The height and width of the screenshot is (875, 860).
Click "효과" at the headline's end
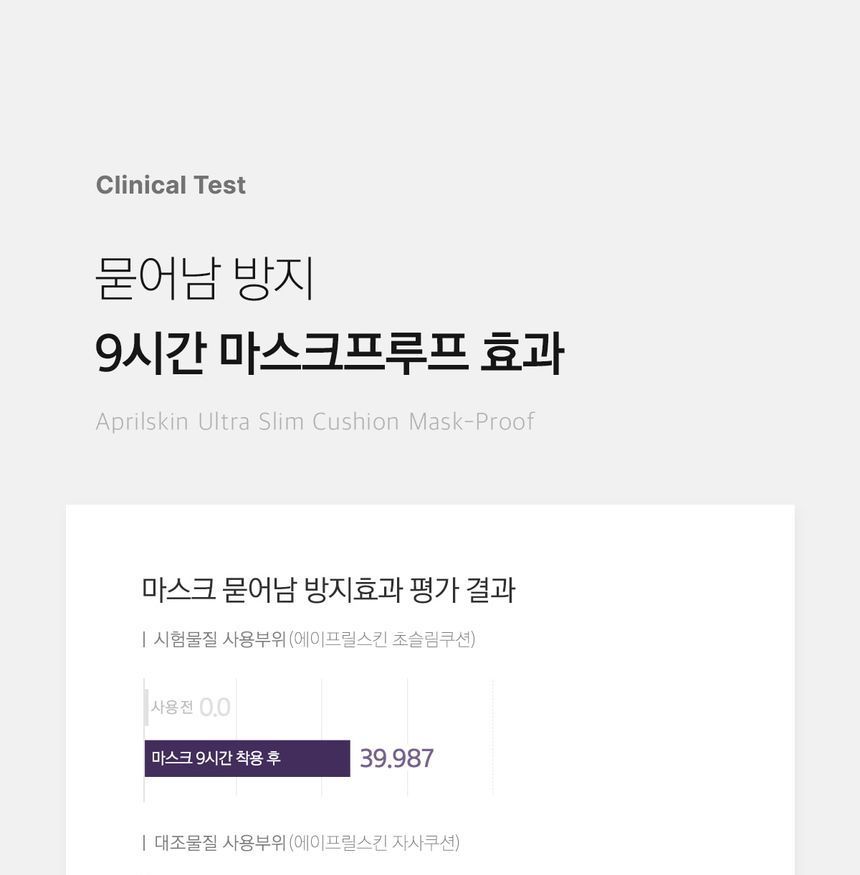point(521,354)
